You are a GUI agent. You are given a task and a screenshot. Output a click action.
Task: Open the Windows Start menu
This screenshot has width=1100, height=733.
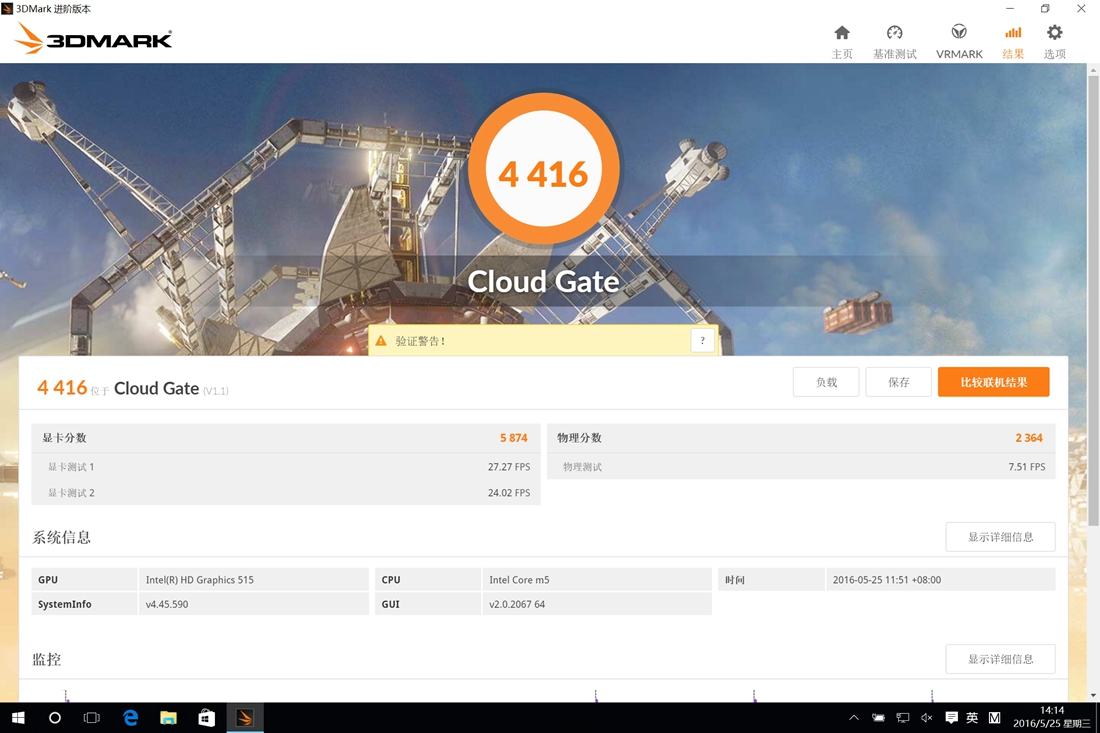[x=18, y=718]
